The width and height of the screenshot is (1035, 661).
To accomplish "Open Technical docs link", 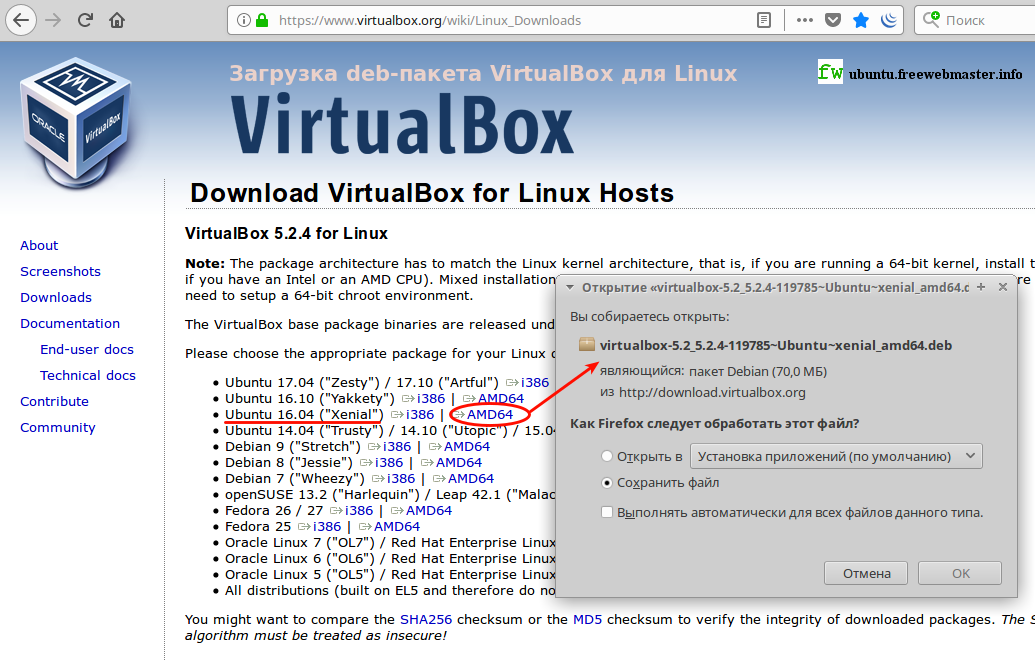I will [x=88, y=376].
